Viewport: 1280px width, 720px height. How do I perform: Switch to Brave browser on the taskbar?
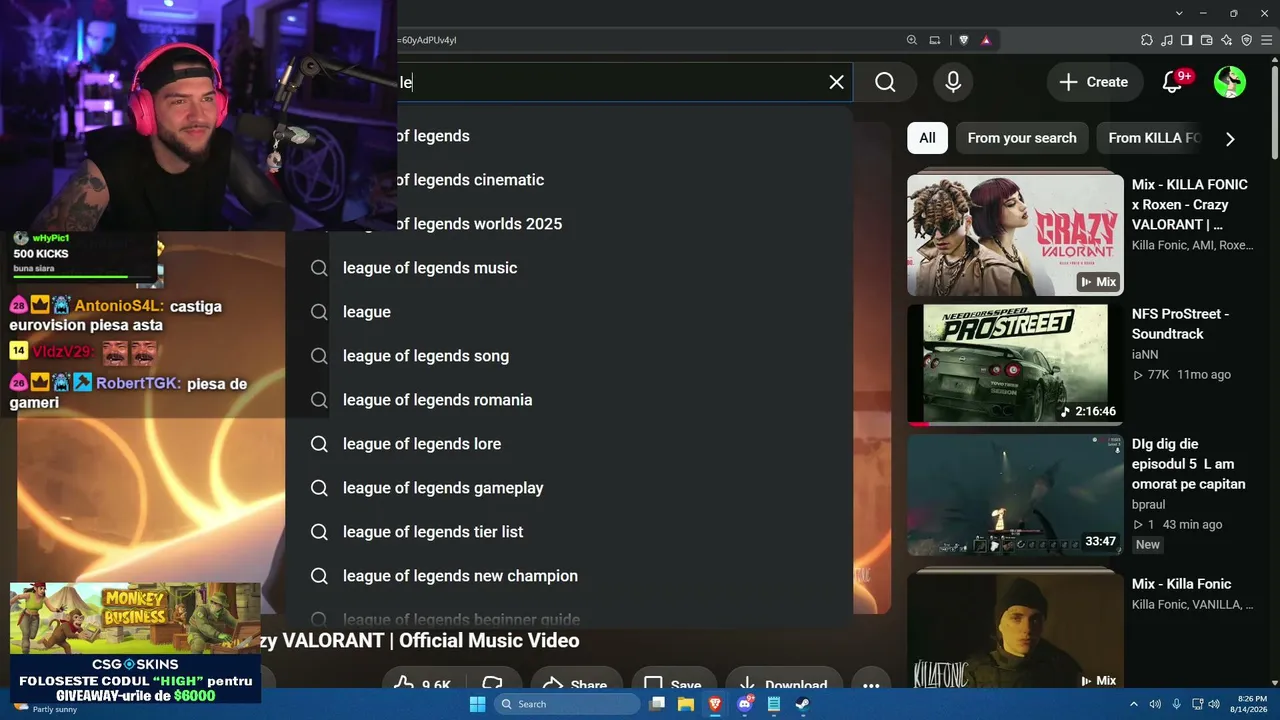click(715, 704)
